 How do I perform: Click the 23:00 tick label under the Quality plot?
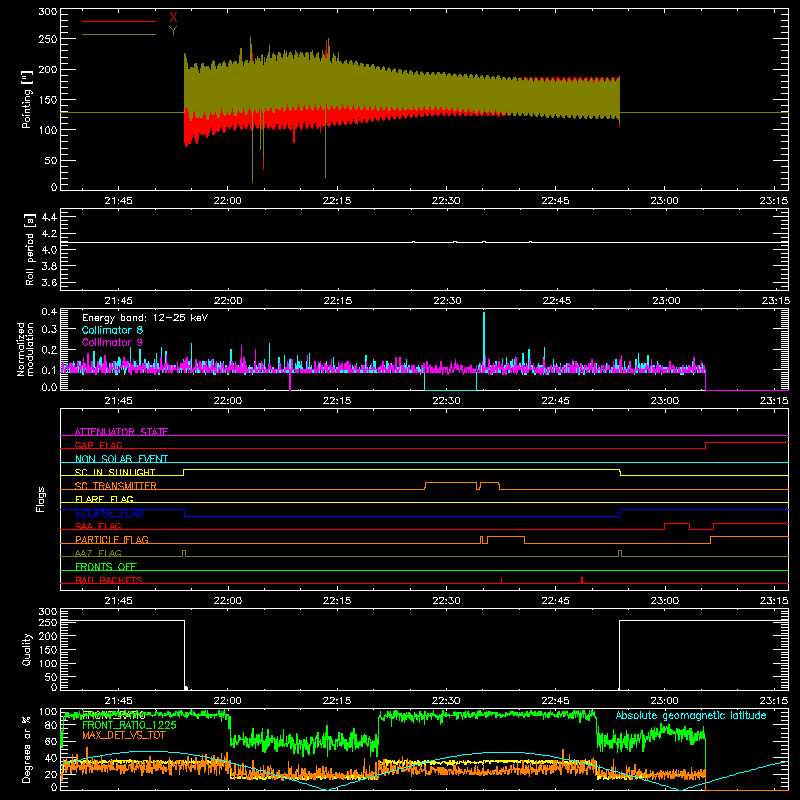[x=665, y=701]
